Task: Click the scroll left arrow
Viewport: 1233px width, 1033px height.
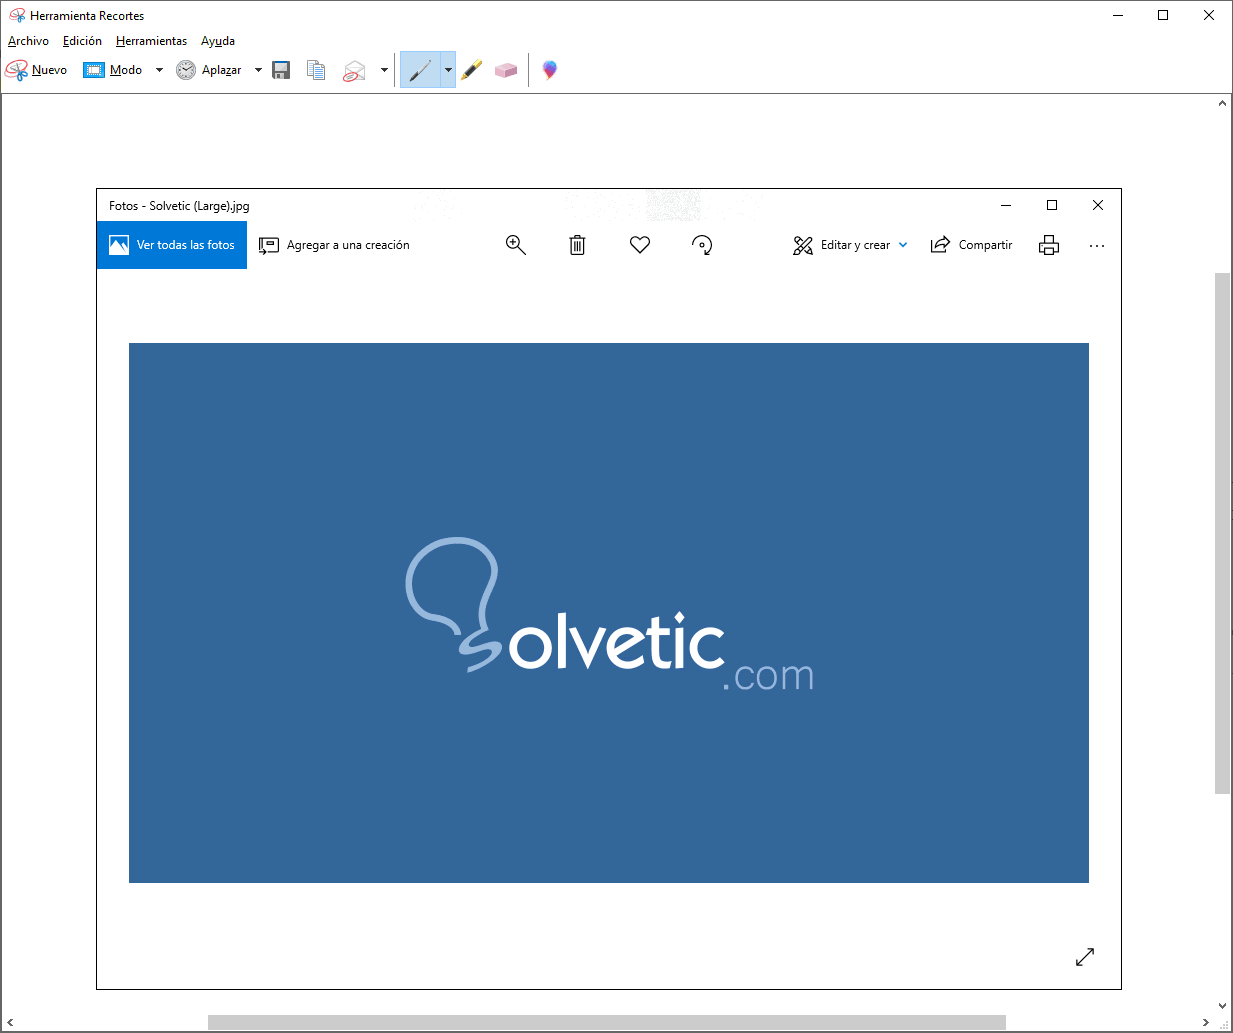Action: (x=10, y=1022)
